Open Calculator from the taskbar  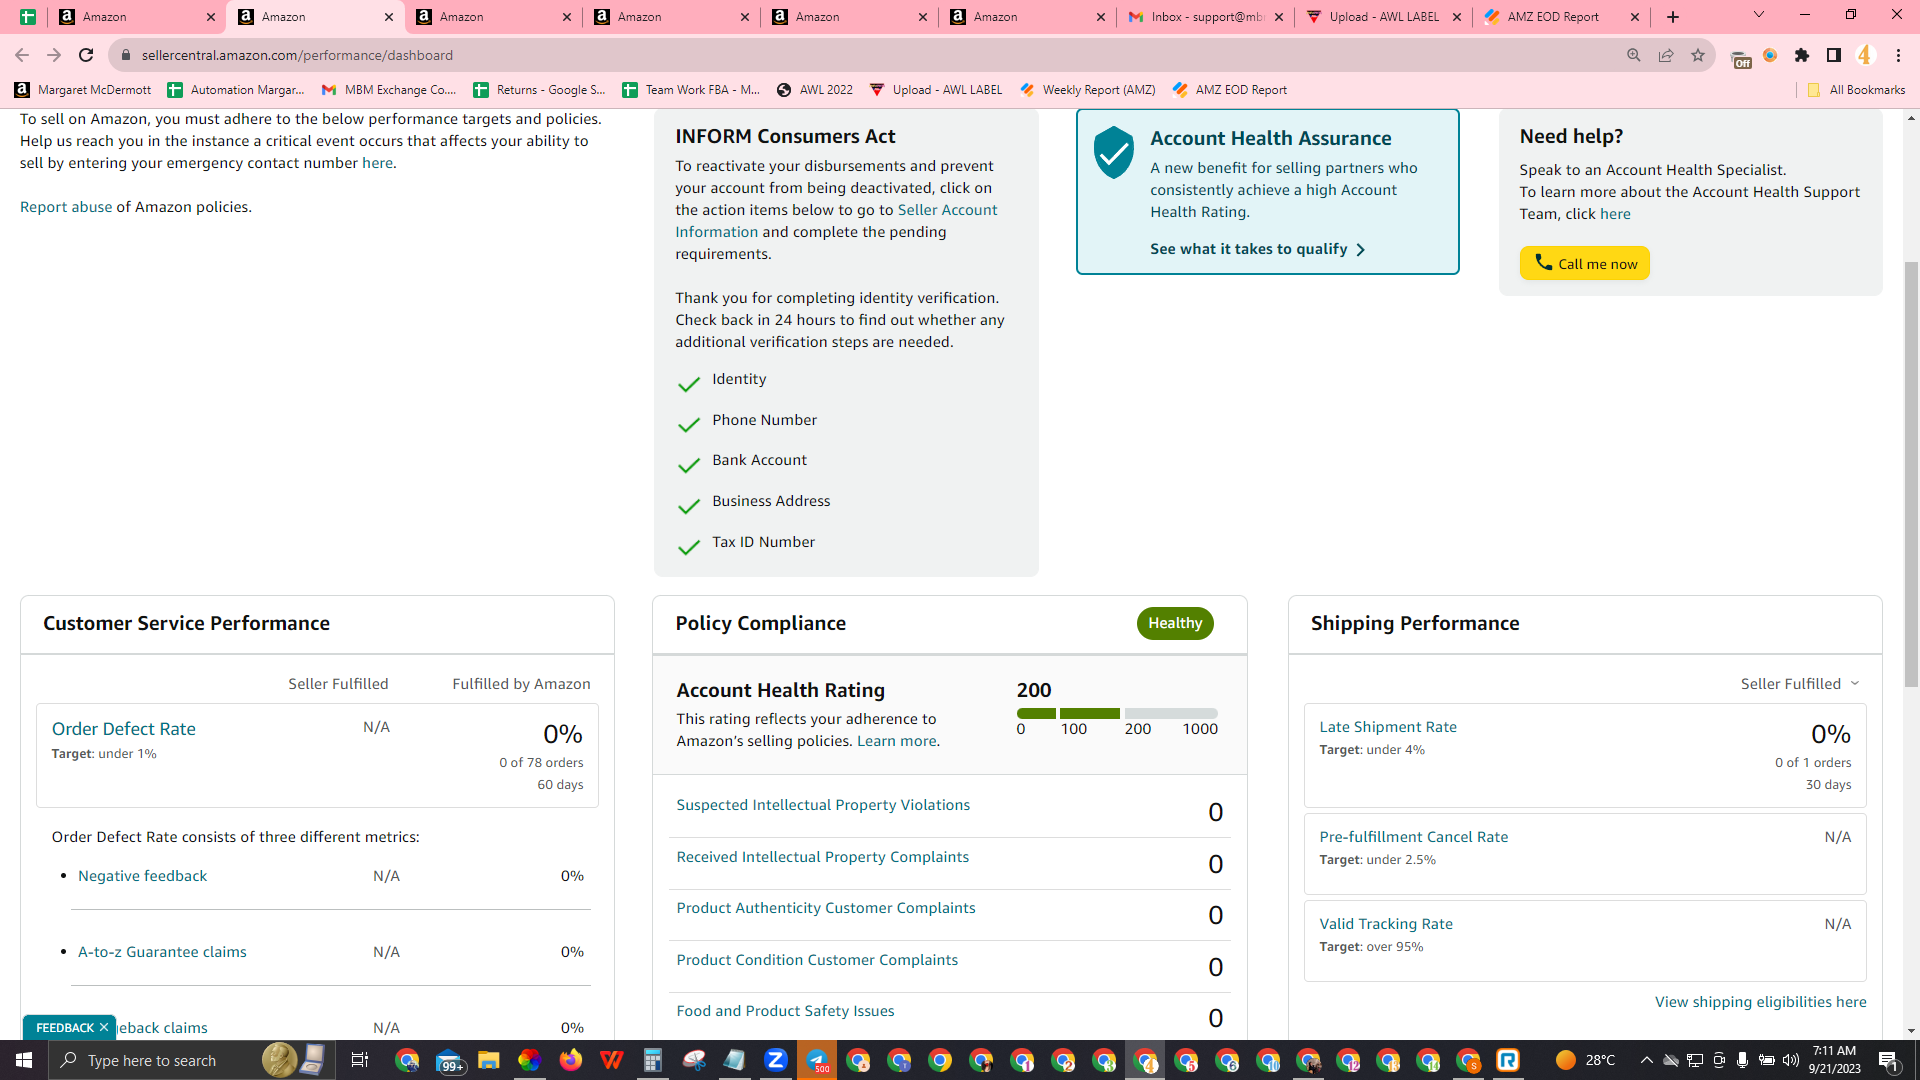click(652, 1060)
